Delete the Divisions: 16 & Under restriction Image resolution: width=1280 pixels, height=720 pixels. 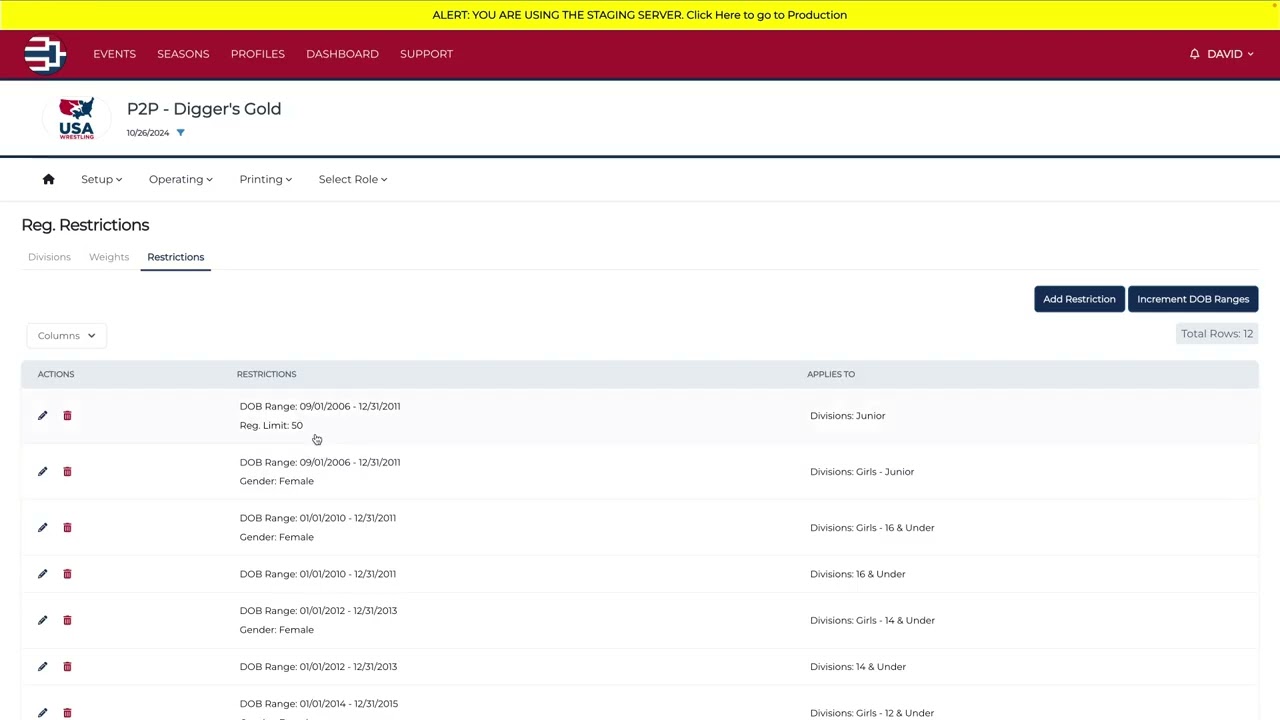pyautogui.click(x=67, y=574)
